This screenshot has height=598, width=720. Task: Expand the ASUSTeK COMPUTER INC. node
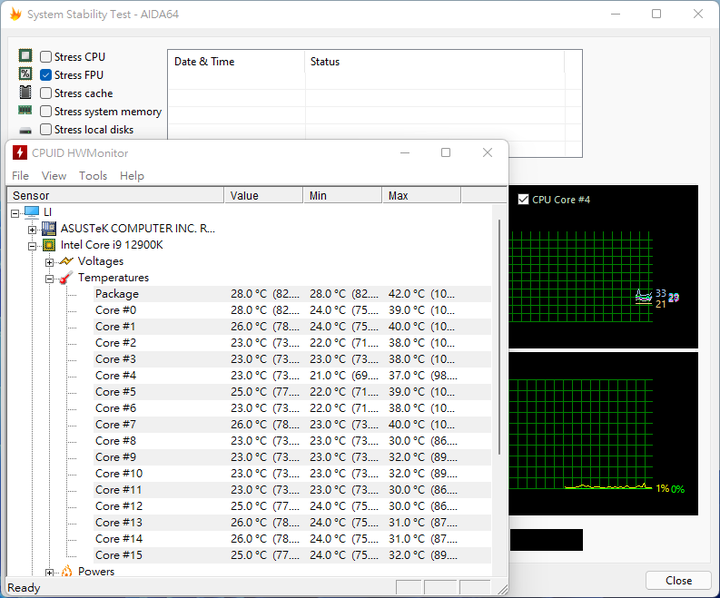32,230
